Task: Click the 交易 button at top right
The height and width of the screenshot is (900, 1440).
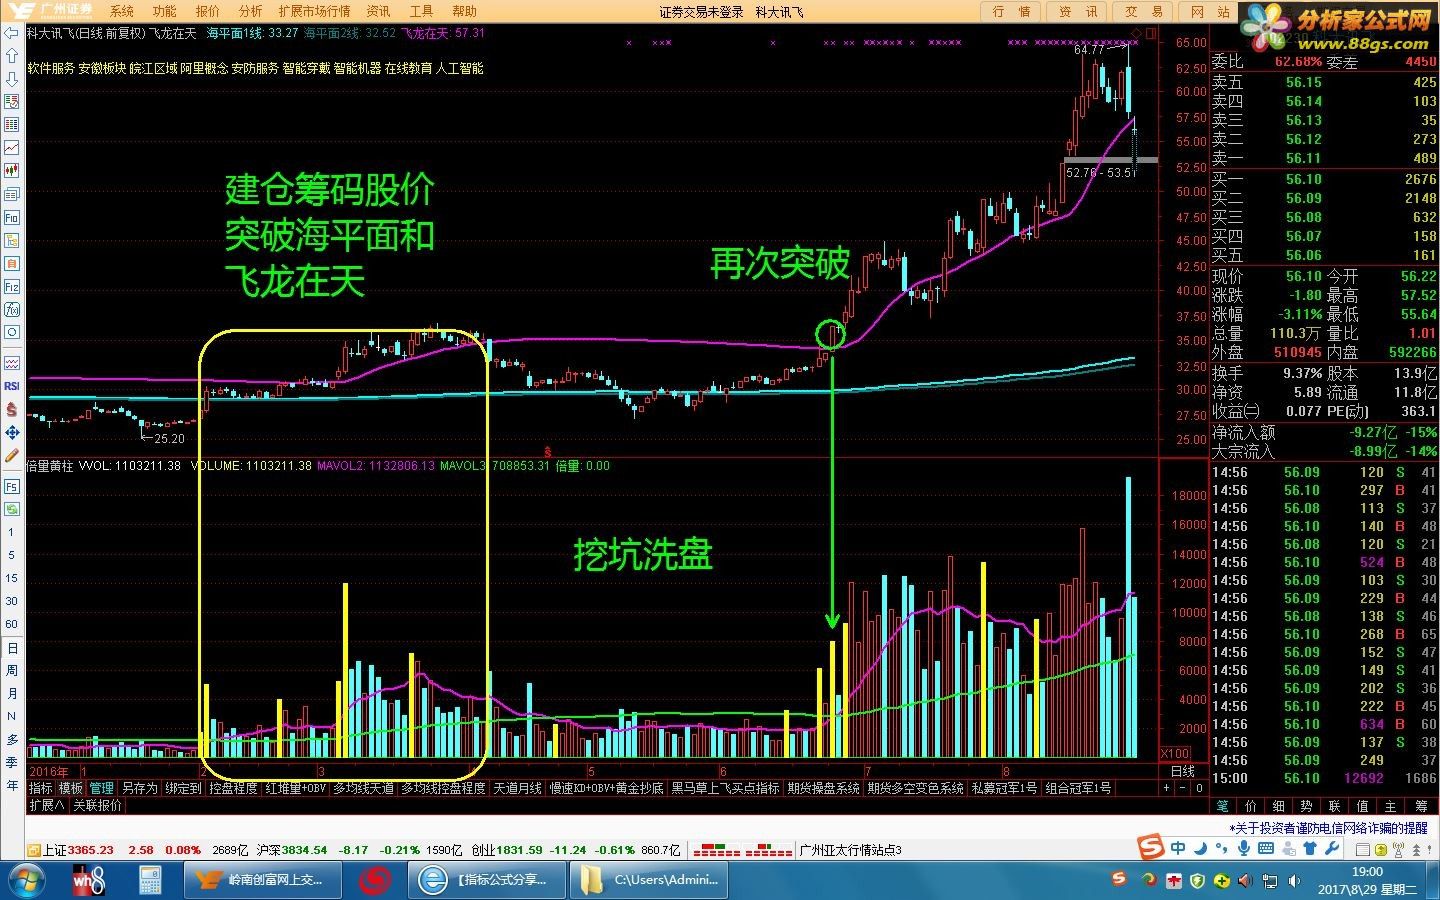Action: tap(1144, 11)
